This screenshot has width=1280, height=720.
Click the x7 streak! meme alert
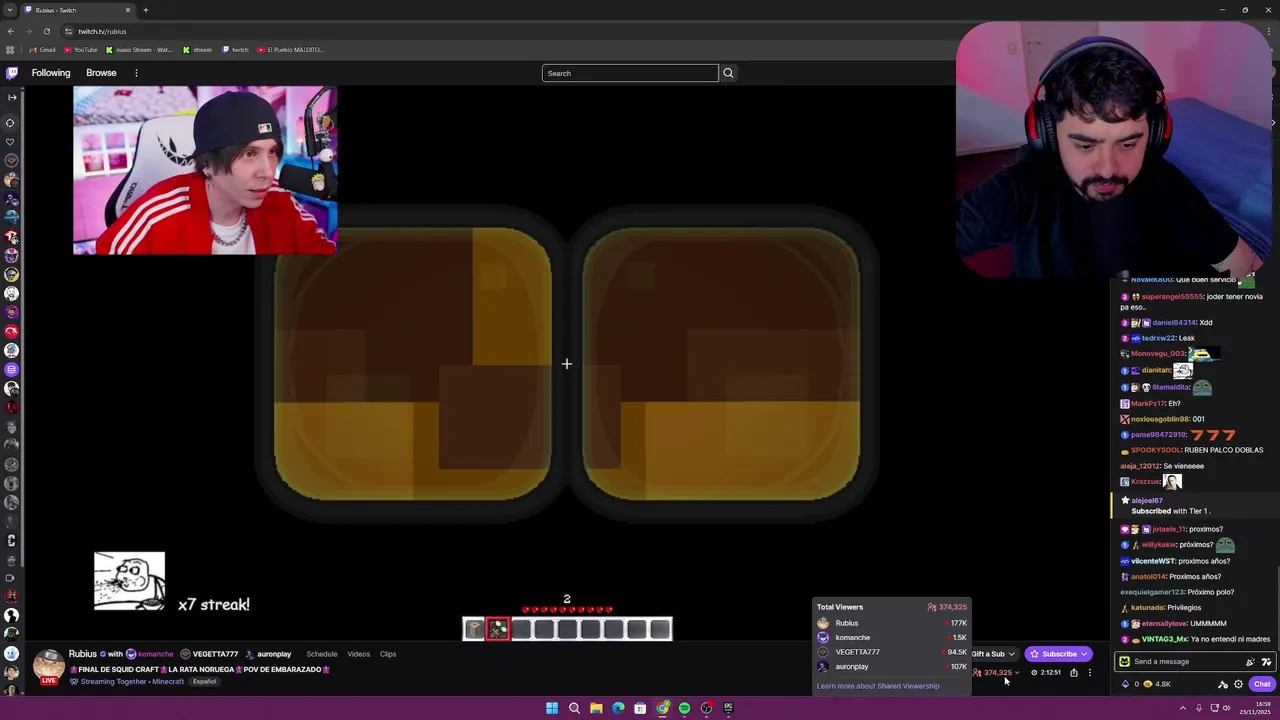tap(172, 582)
